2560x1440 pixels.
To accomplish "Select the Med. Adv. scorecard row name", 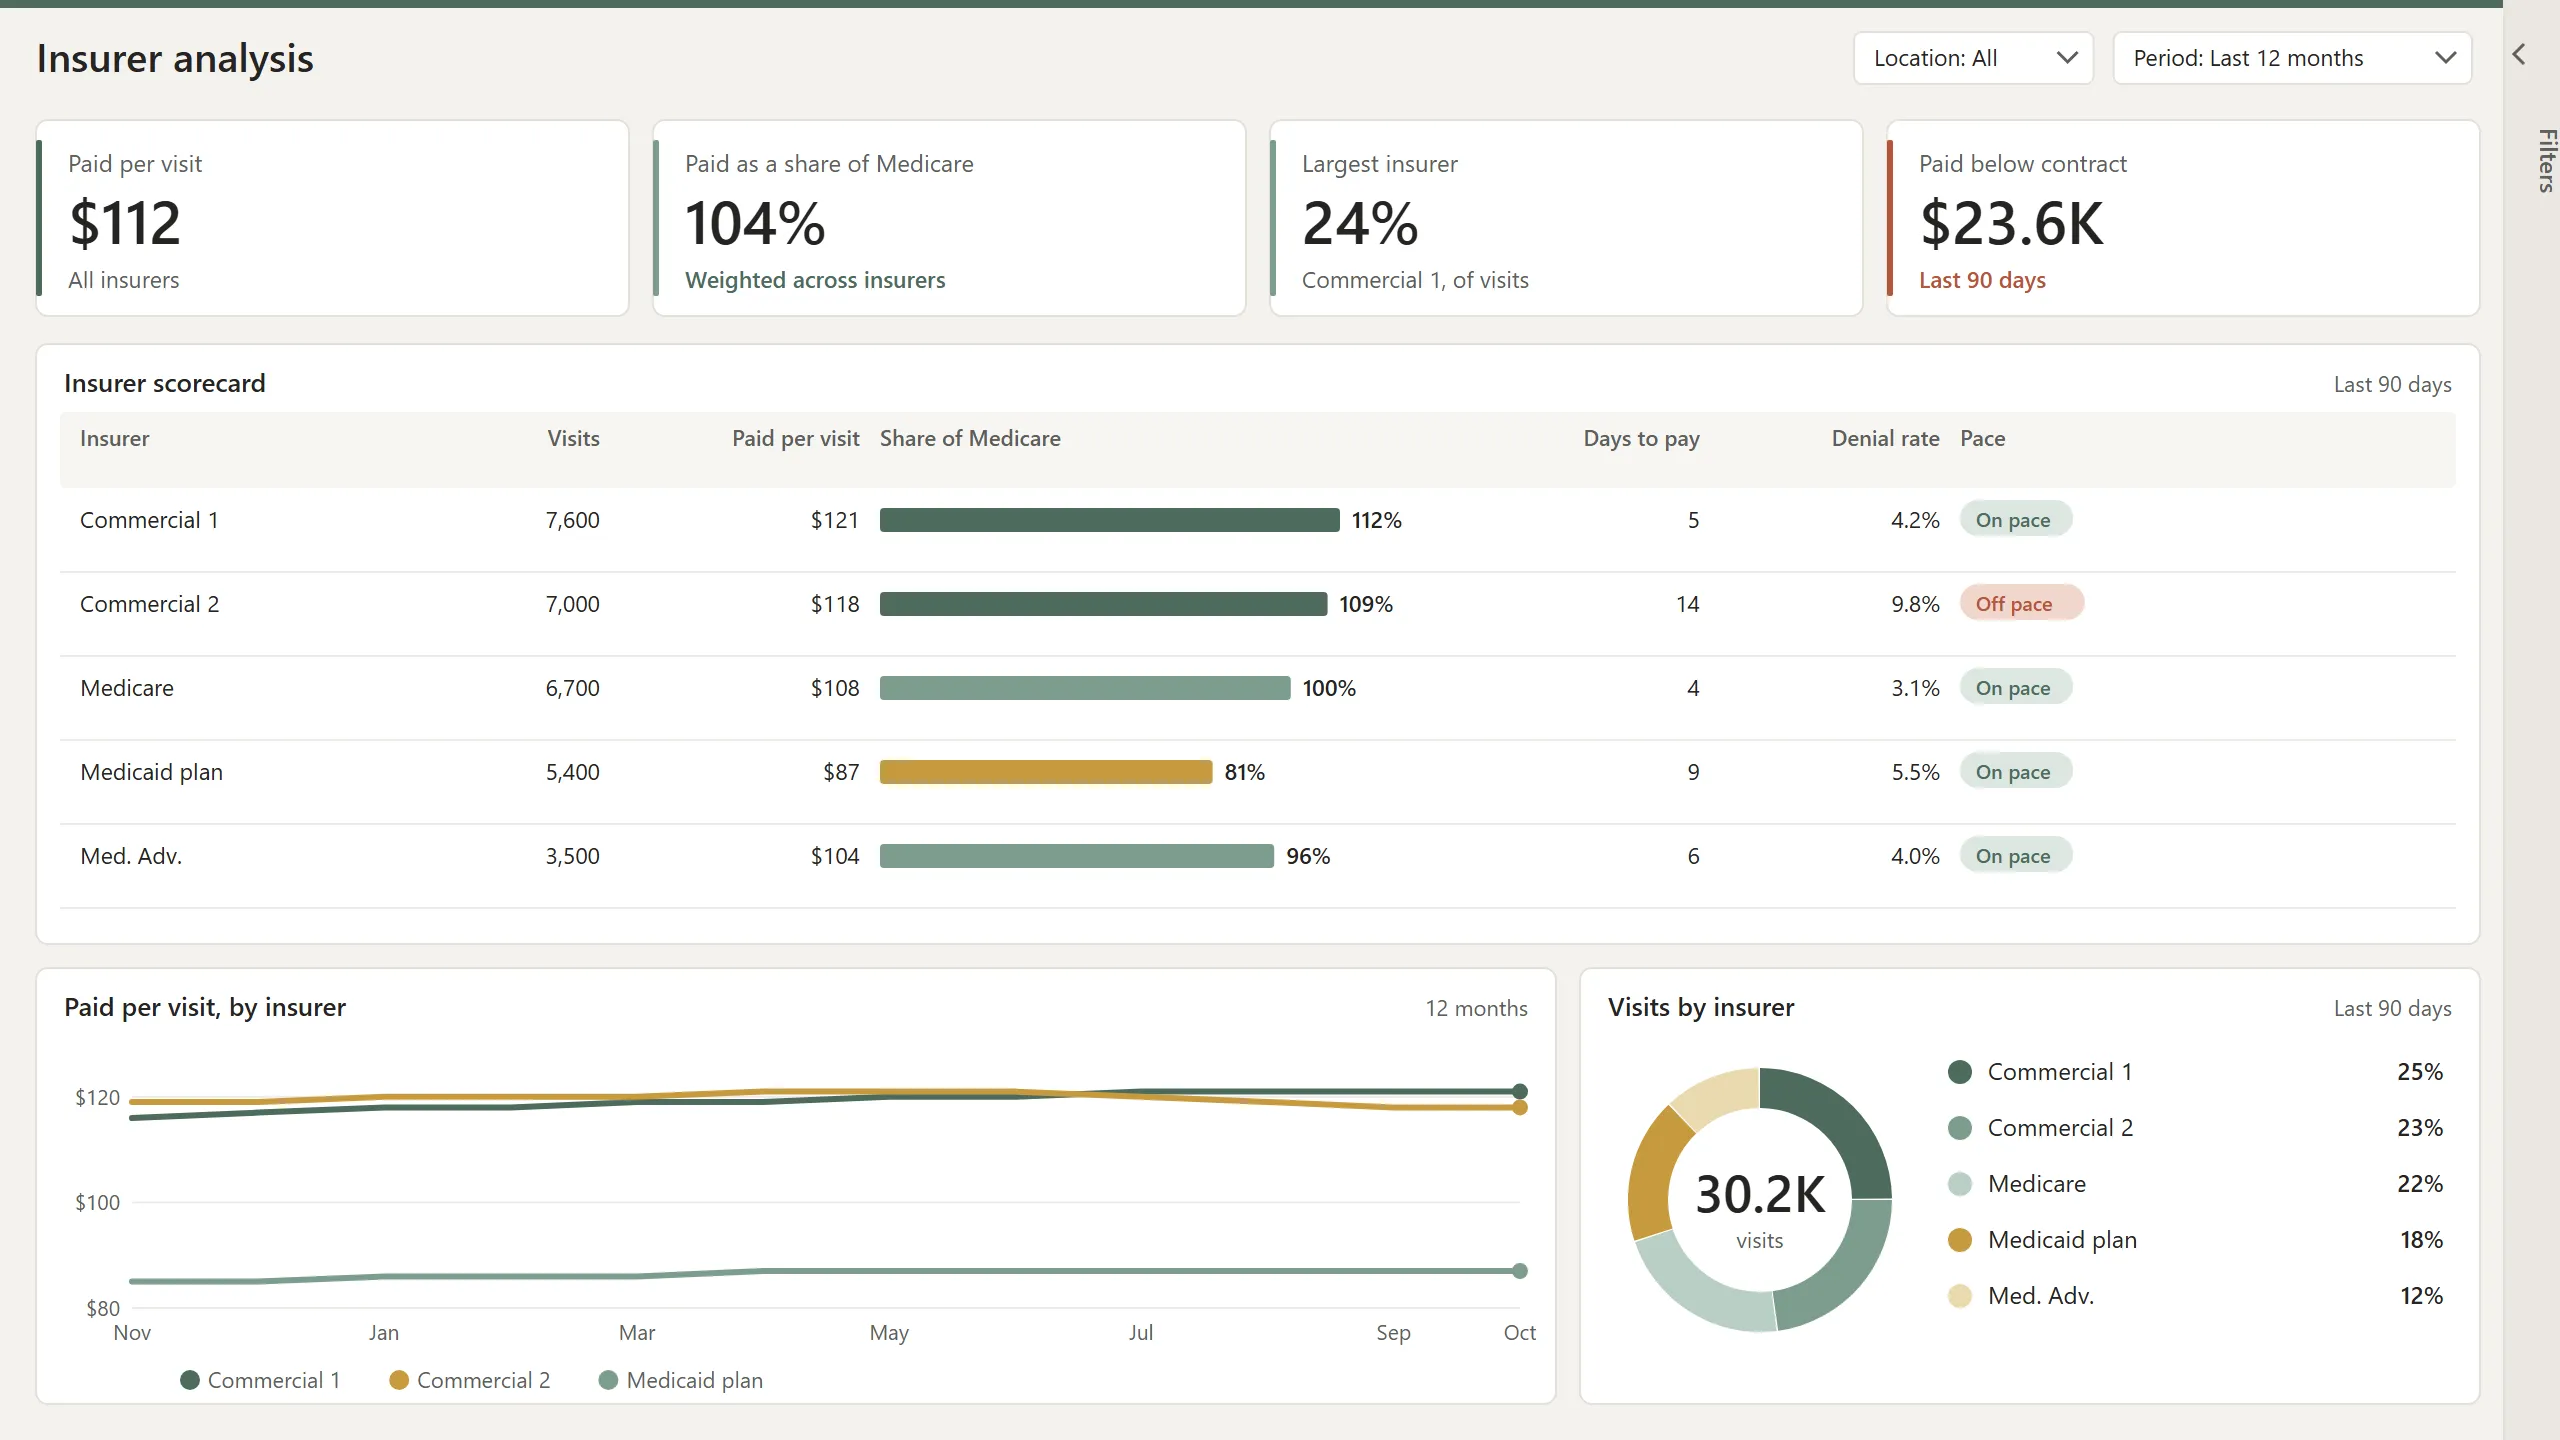I will (x=131, y=856).
